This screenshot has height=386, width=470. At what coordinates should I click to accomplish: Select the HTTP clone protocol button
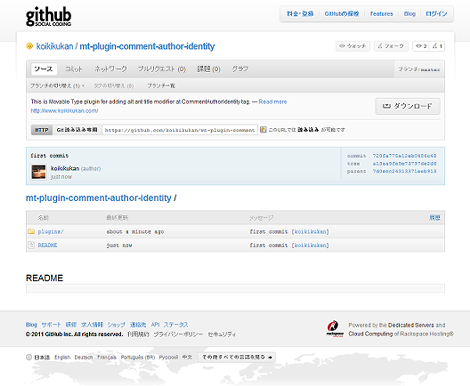(42, 130)
